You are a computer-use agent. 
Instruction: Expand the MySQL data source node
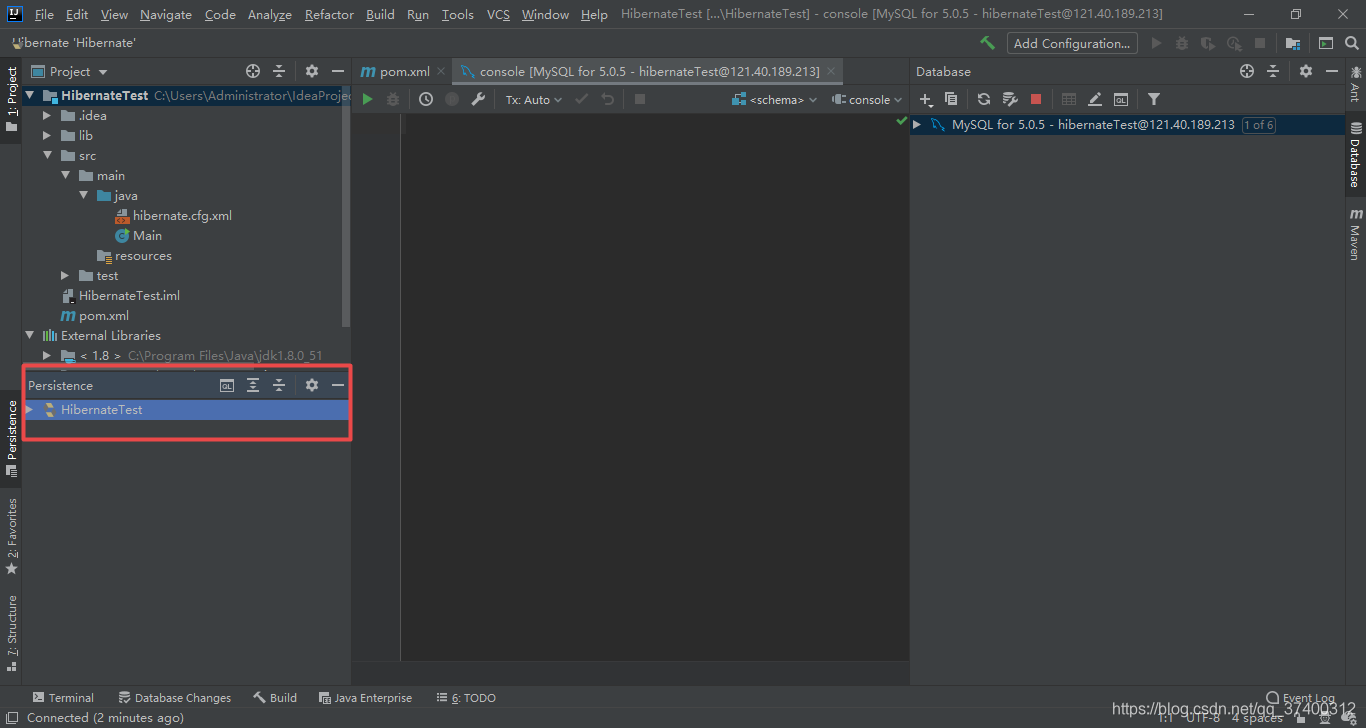[917, 125]
